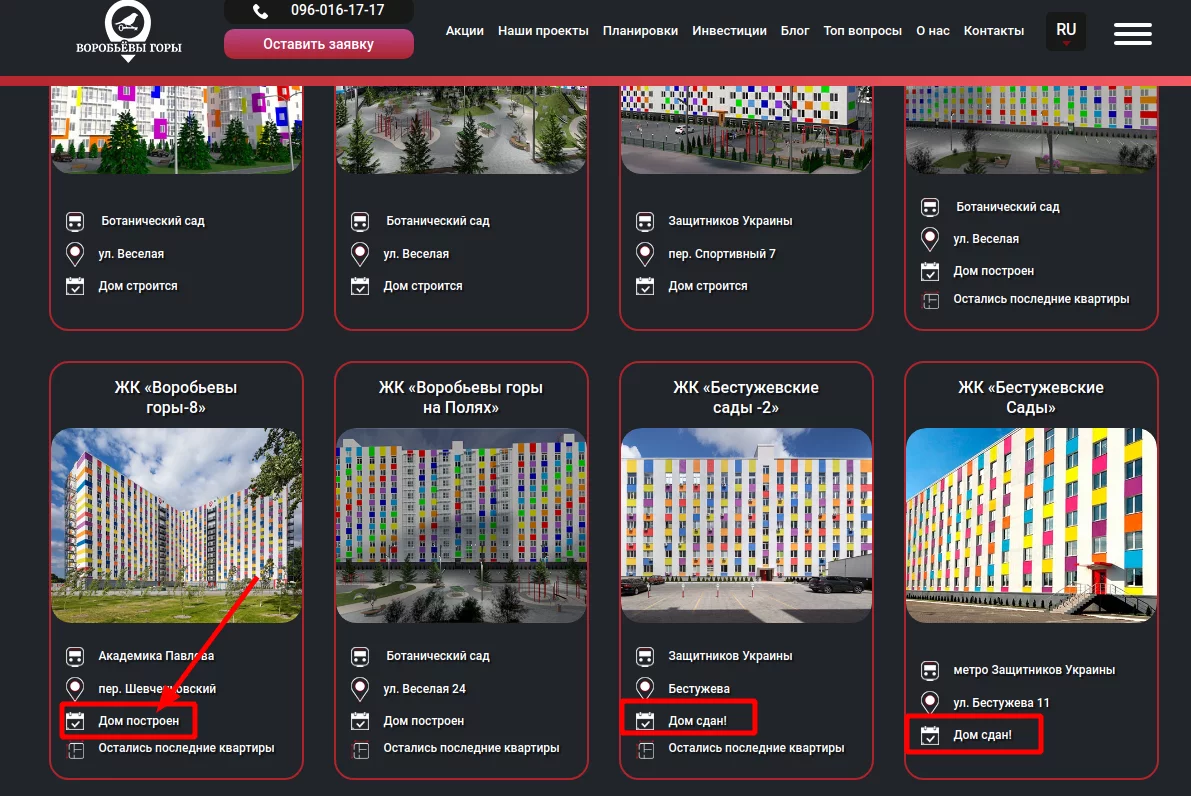Screen dimensions: 1191x796
Task: Click calendar icon in «Бестужевские сады -2» card
Action: (645, 721)
